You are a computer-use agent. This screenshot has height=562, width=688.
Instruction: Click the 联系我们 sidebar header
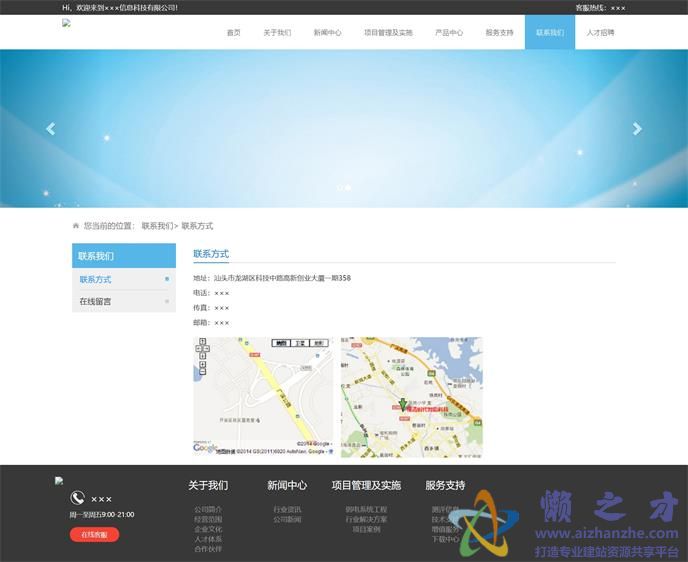124,256
